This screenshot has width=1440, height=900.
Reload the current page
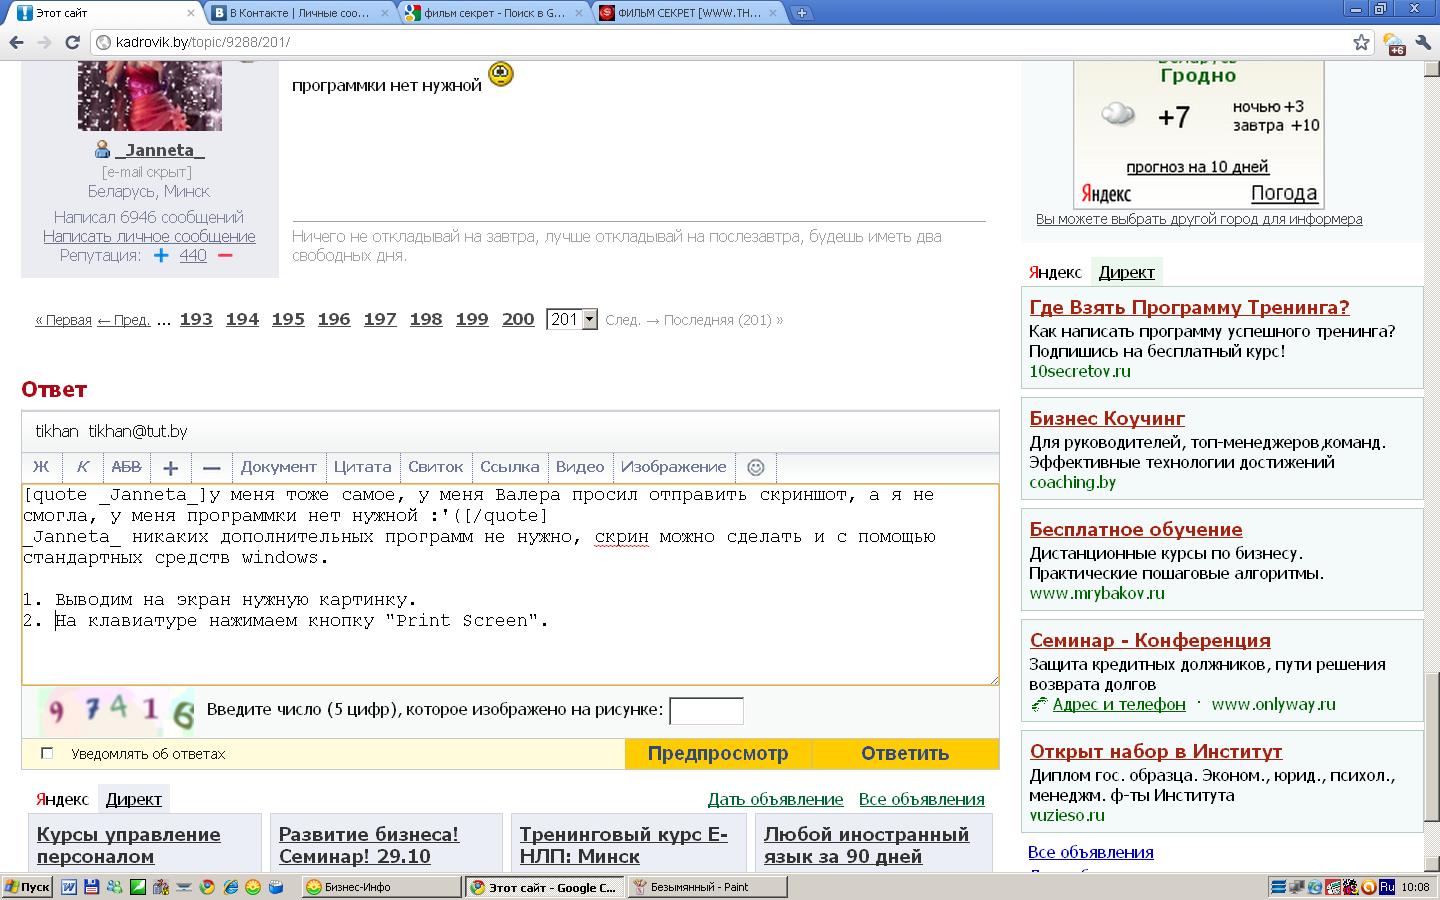72,42
